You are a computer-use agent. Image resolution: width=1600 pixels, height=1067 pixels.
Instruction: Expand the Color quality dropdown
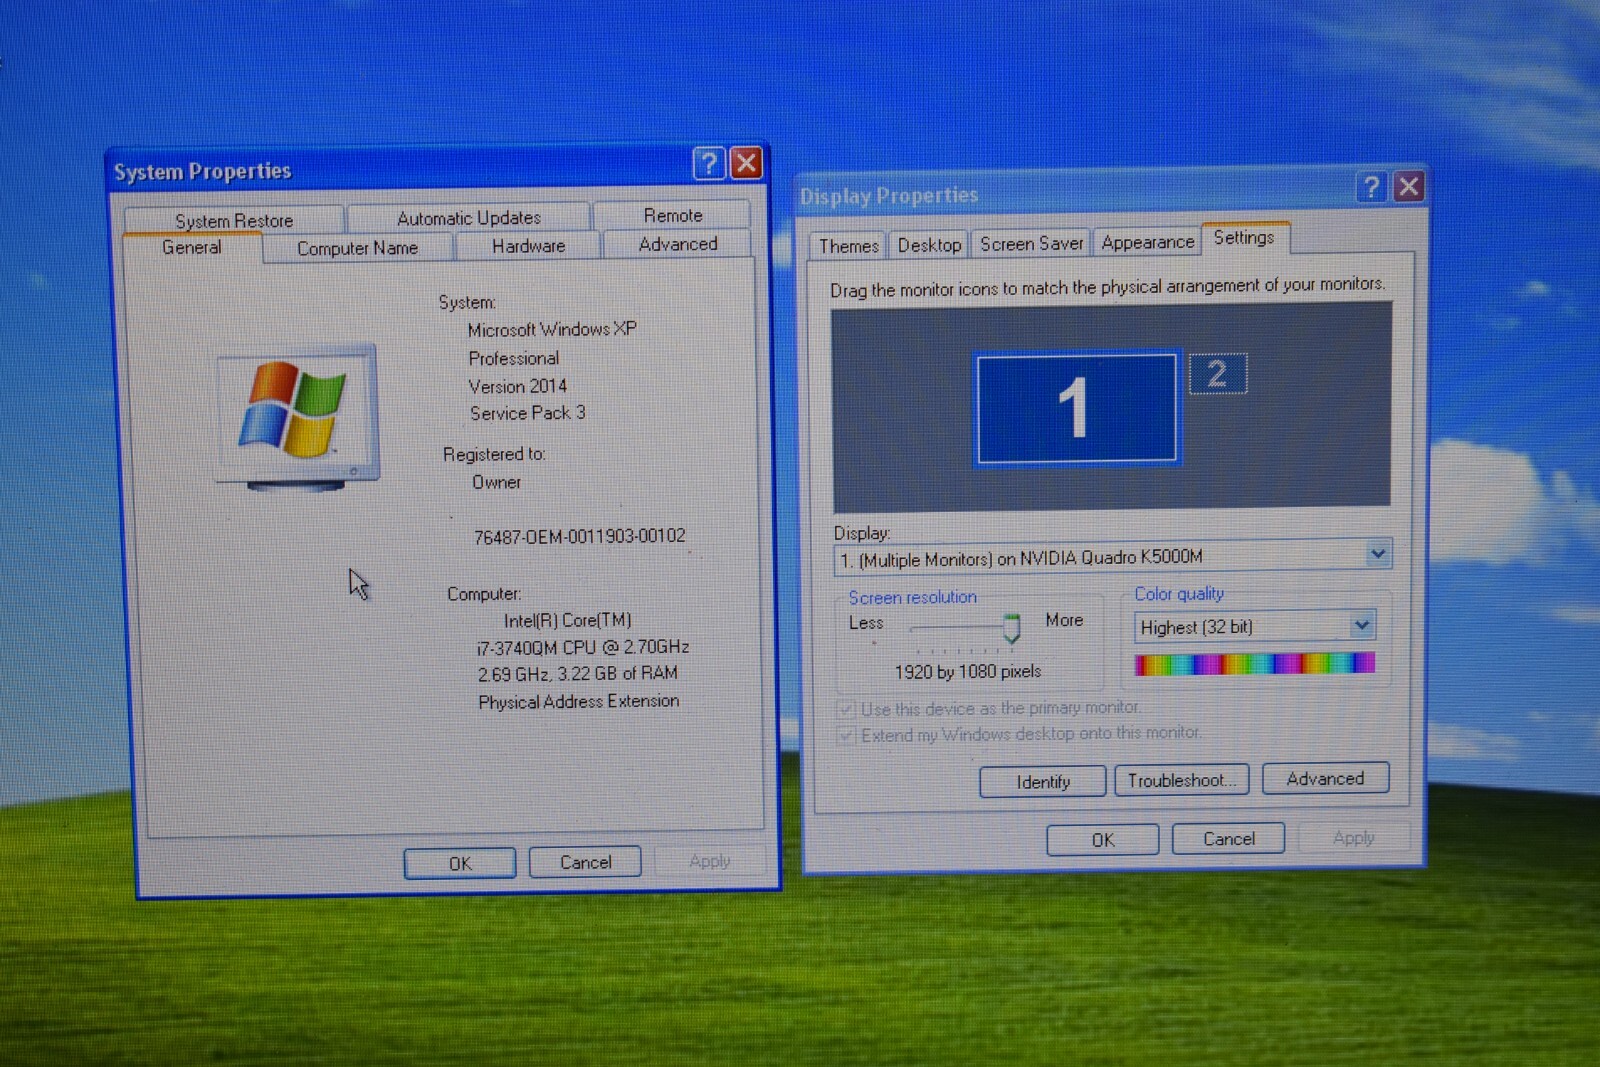click(x=1362, y=626)
